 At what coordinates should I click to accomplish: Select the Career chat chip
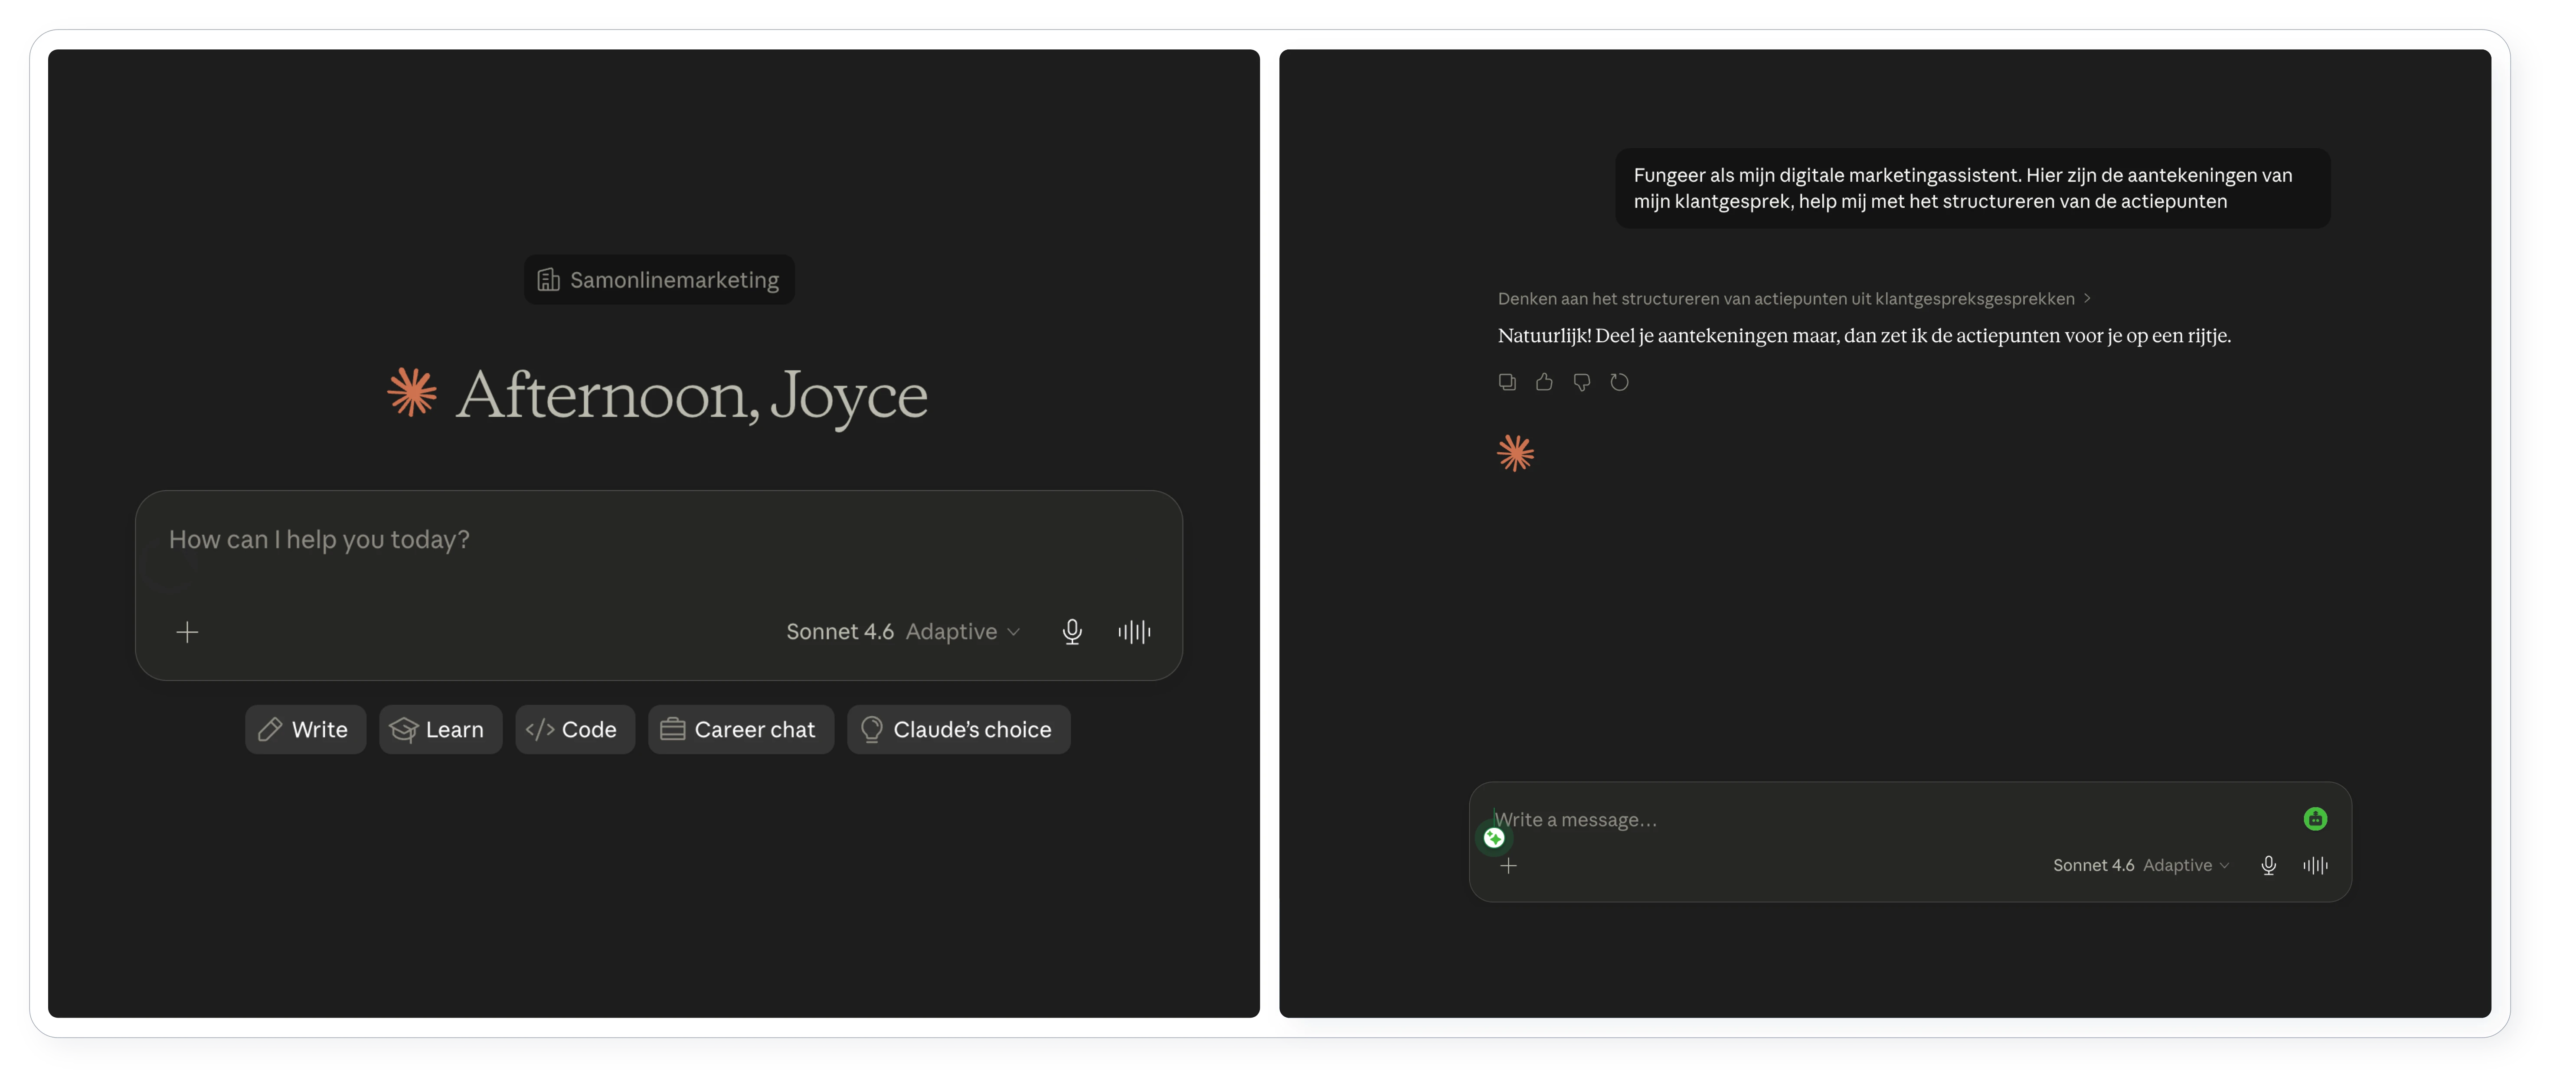(x=741, y=730)
